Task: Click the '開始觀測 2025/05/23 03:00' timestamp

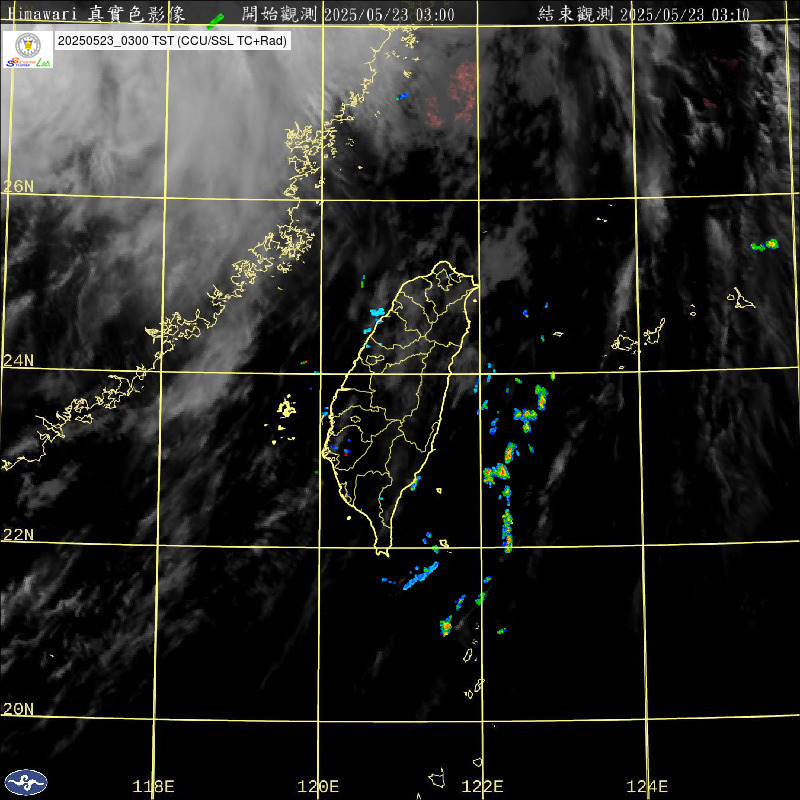Action: pyautogui.click(x=348, y=14)
